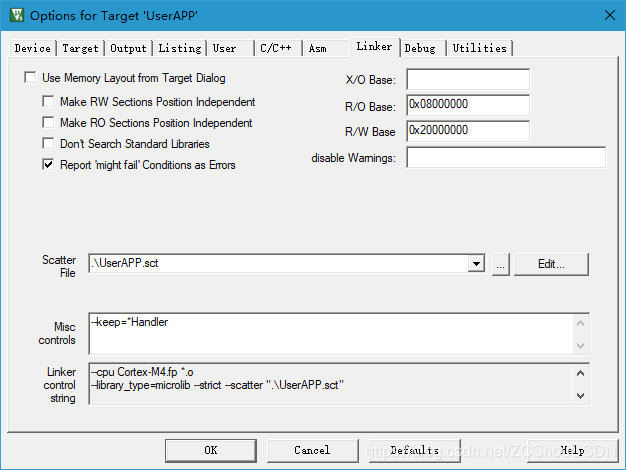The height and width of the screenshot is (470, 626).
Task: Confirm settings with the OK button
Action: (x=211, y=451)
